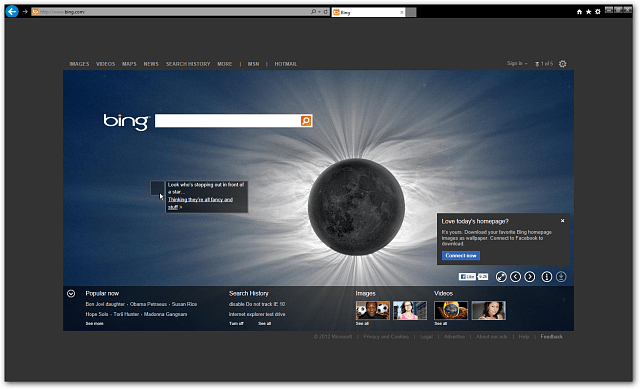
Task: Click 'Turn off' under Search History
Action: coord(236,324)
